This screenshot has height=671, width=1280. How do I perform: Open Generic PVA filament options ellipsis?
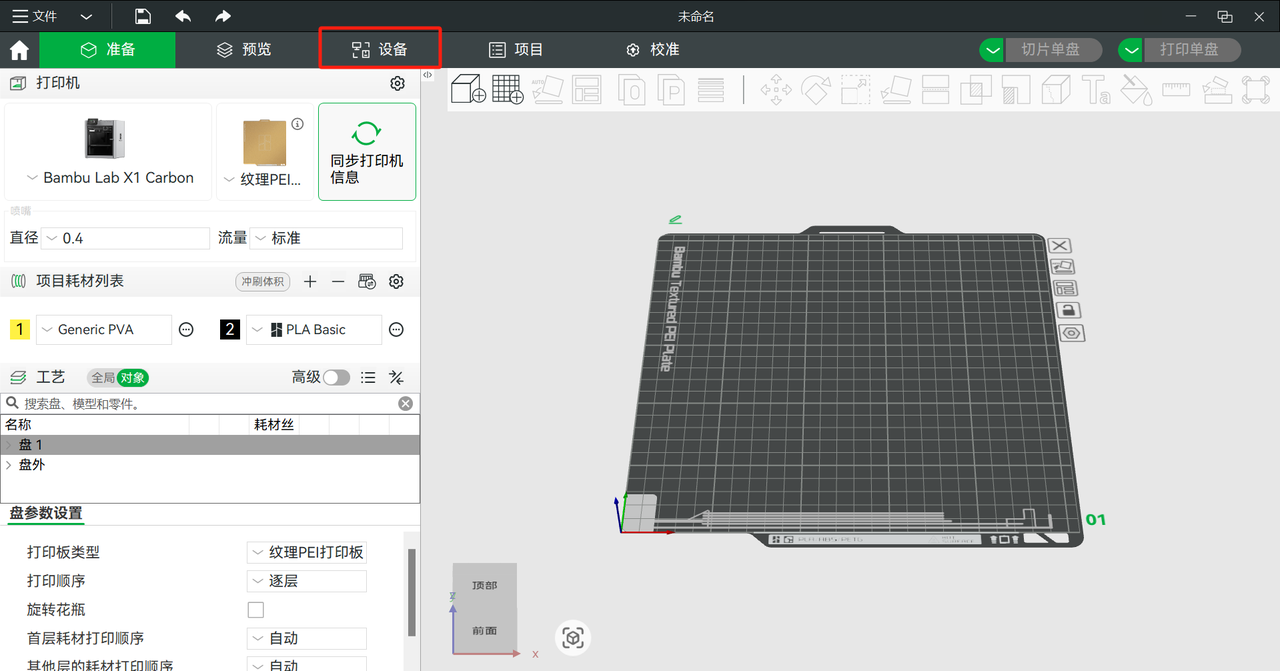186,329
